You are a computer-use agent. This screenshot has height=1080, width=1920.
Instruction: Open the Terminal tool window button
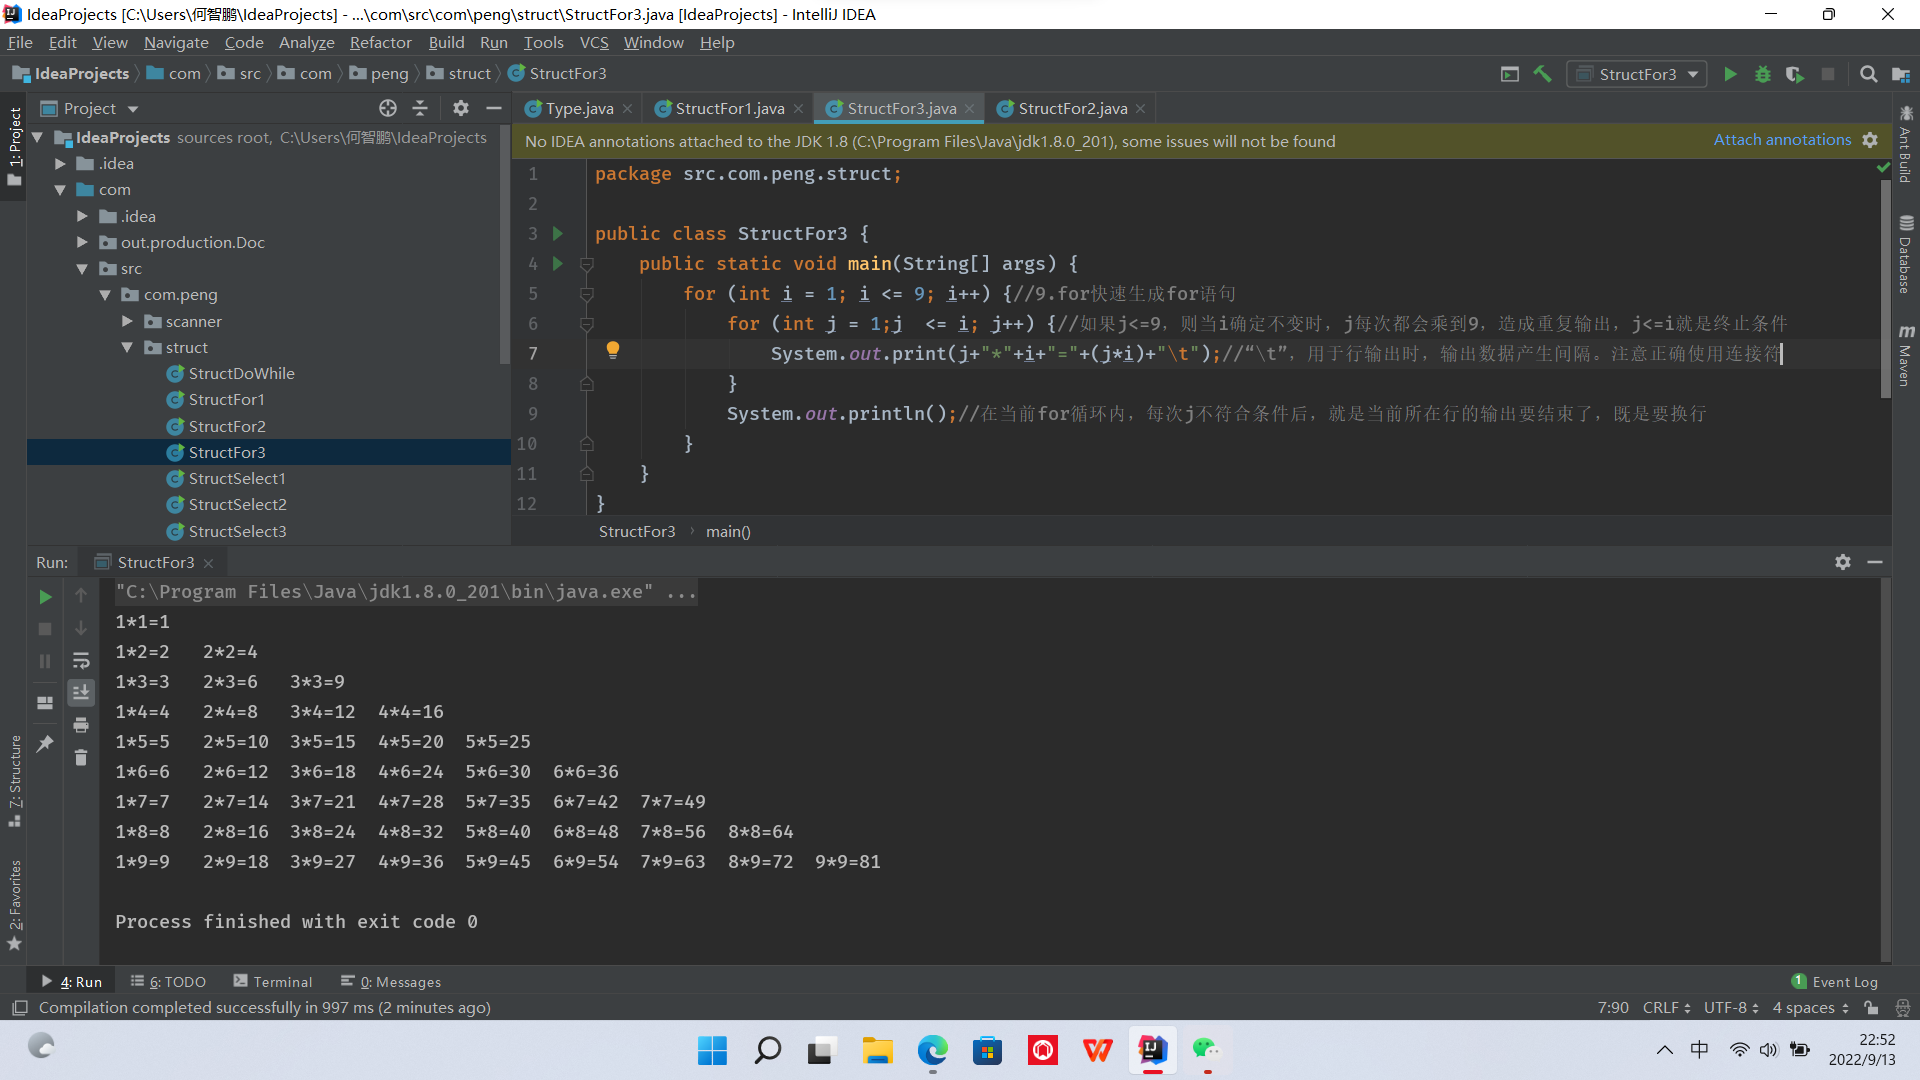coord(273,982)
